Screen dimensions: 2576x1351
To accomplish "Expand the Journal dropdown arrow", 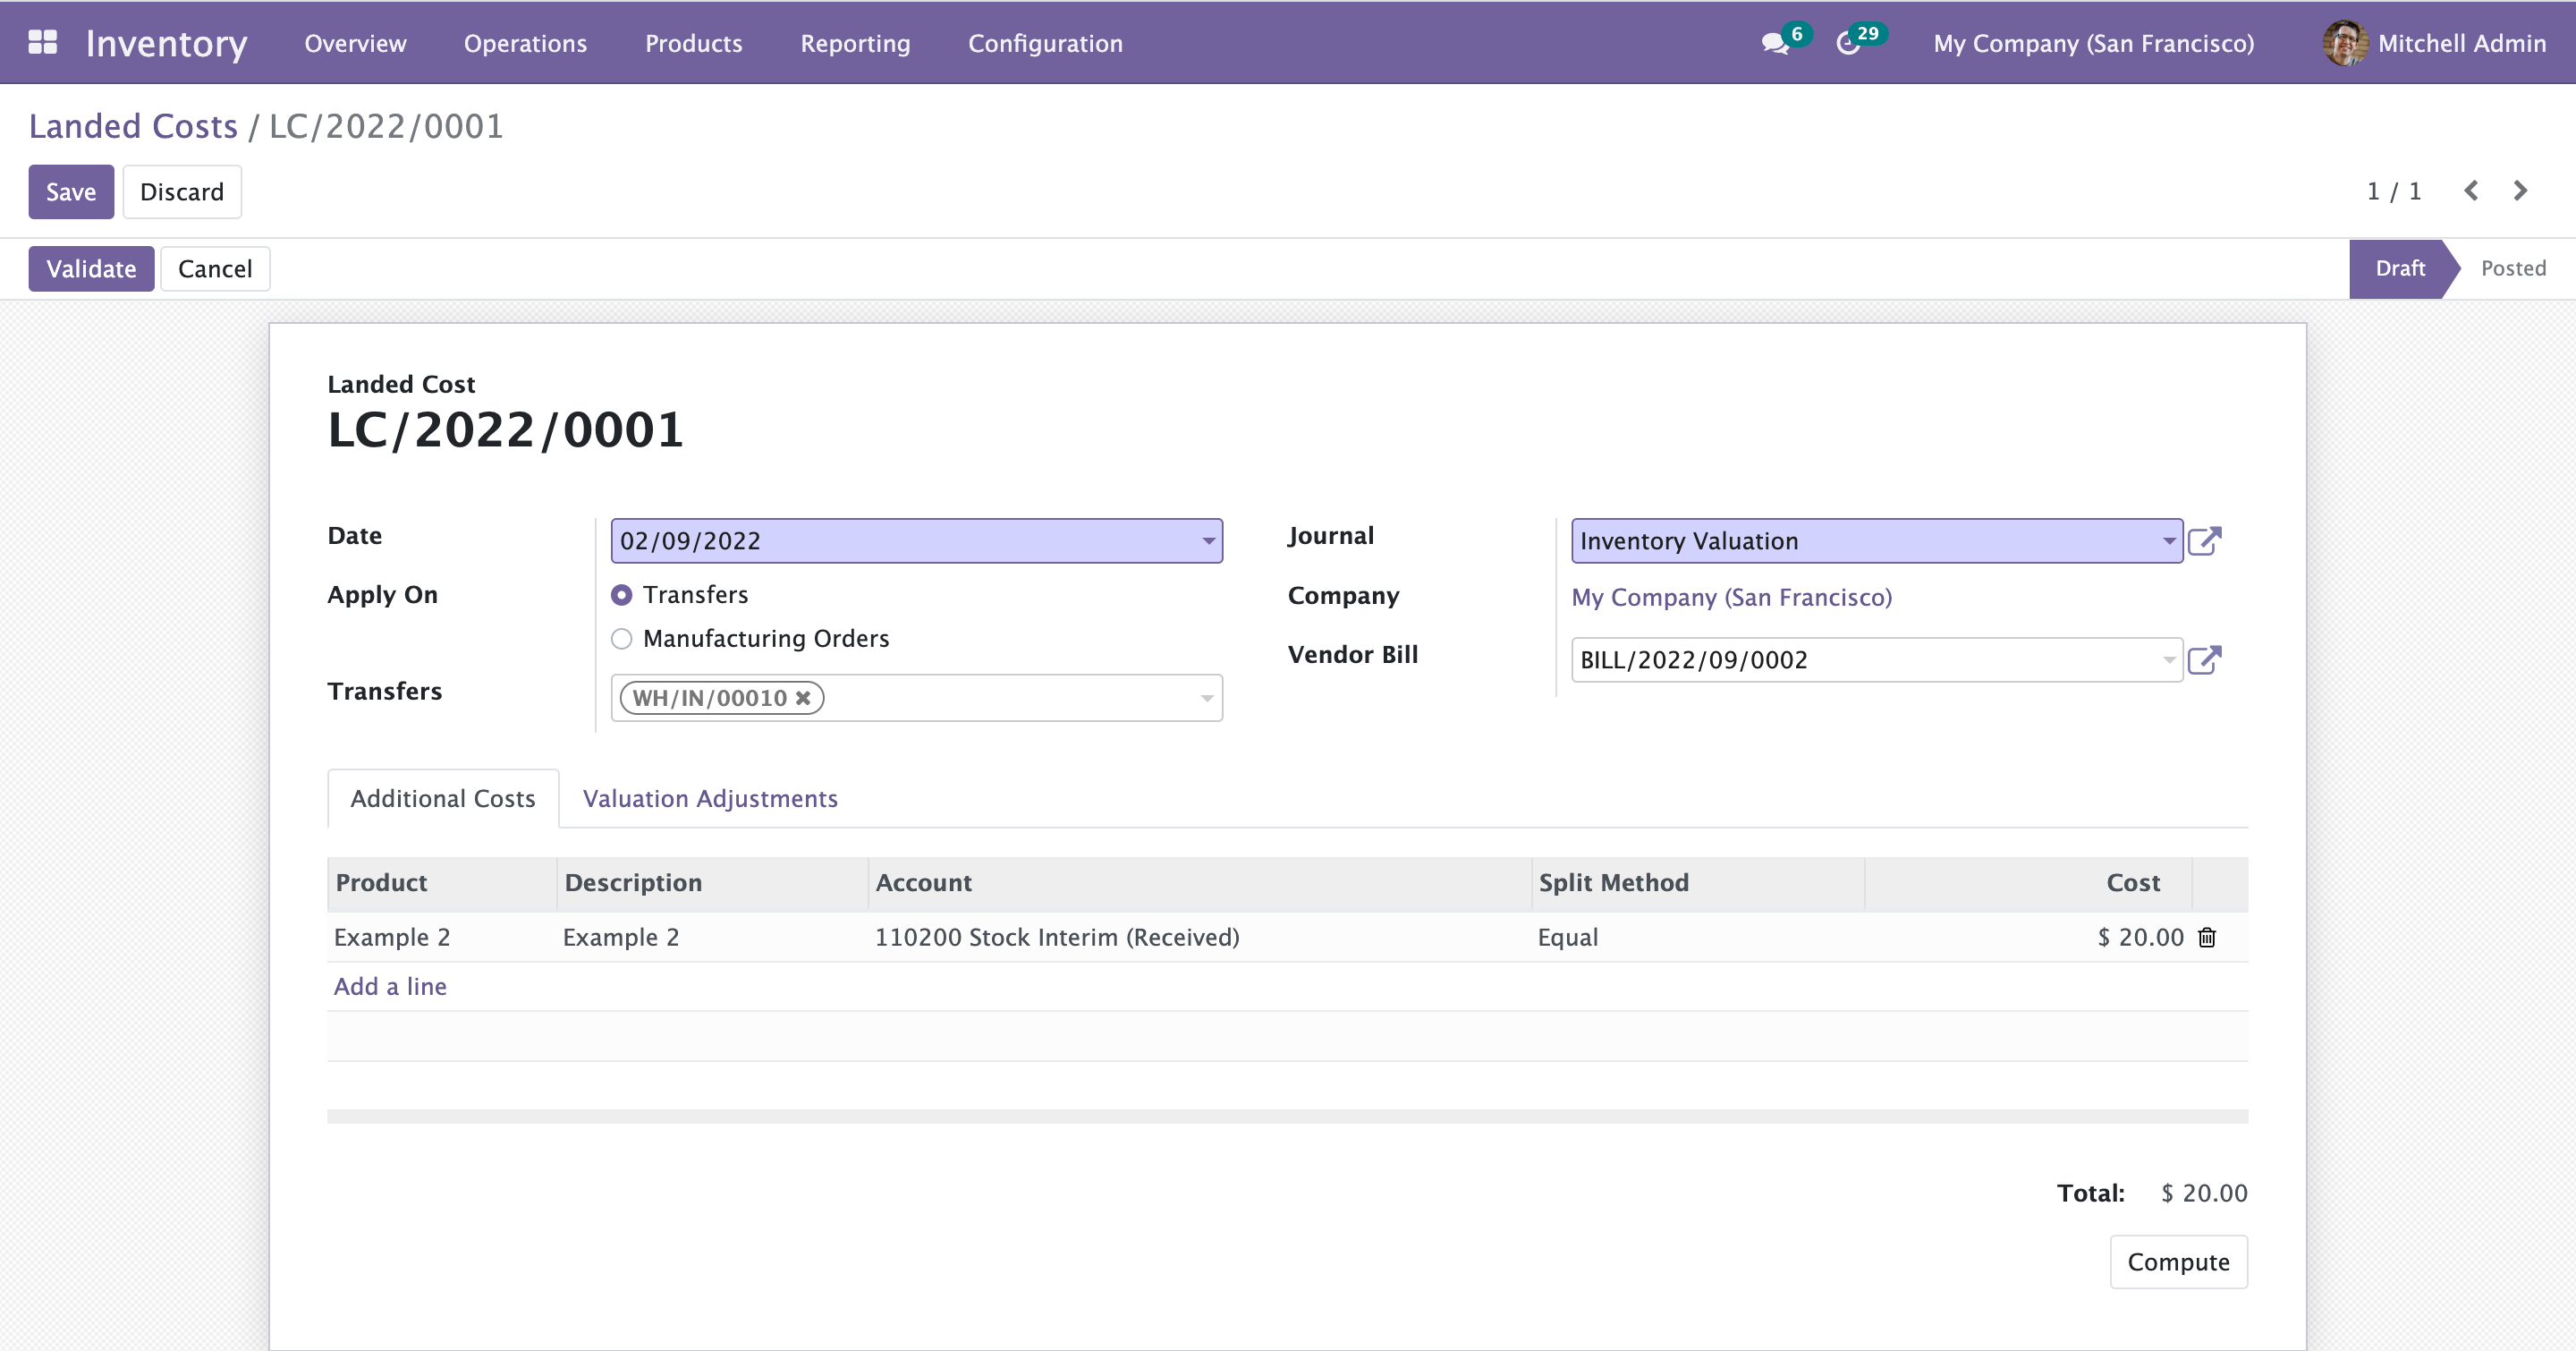I will [x=2168, y=541].
